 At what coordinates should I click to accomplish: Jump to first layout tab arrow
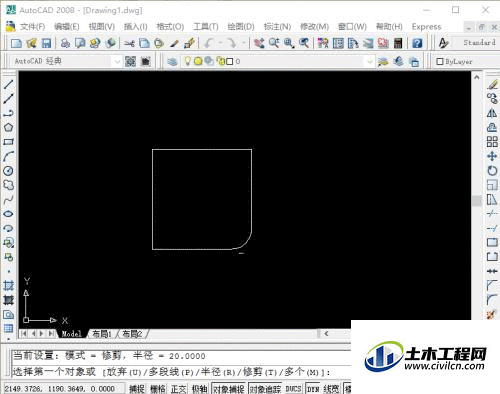23,333
